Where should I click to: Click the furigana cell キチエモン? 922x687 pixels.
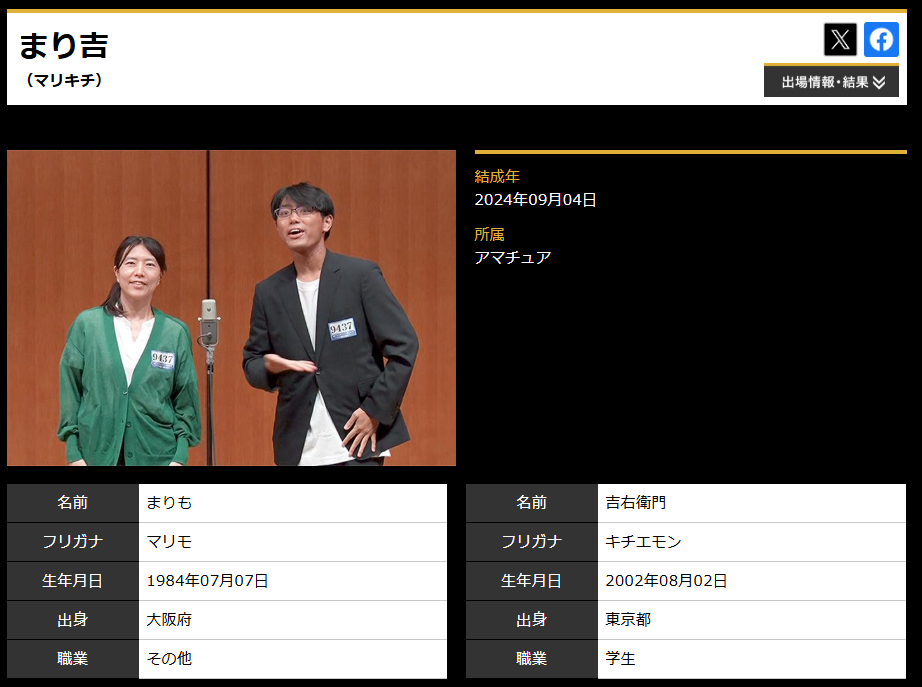[x=643, y=542]
